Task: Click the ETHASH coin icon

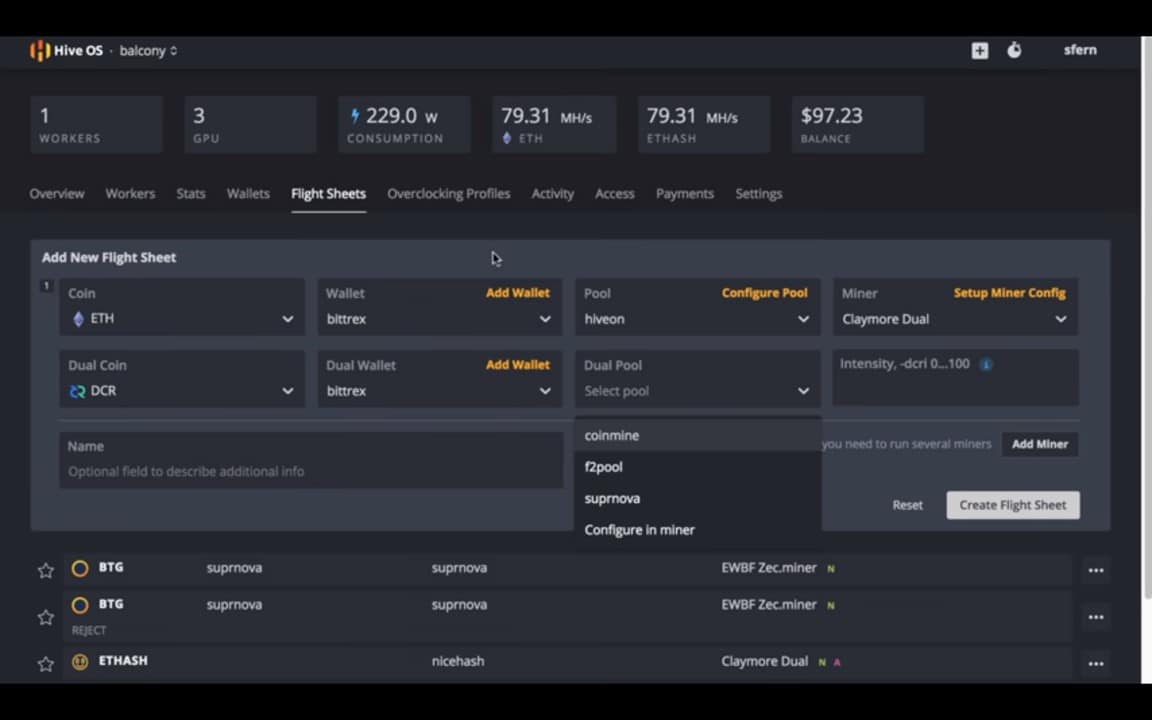Action: 80,661
